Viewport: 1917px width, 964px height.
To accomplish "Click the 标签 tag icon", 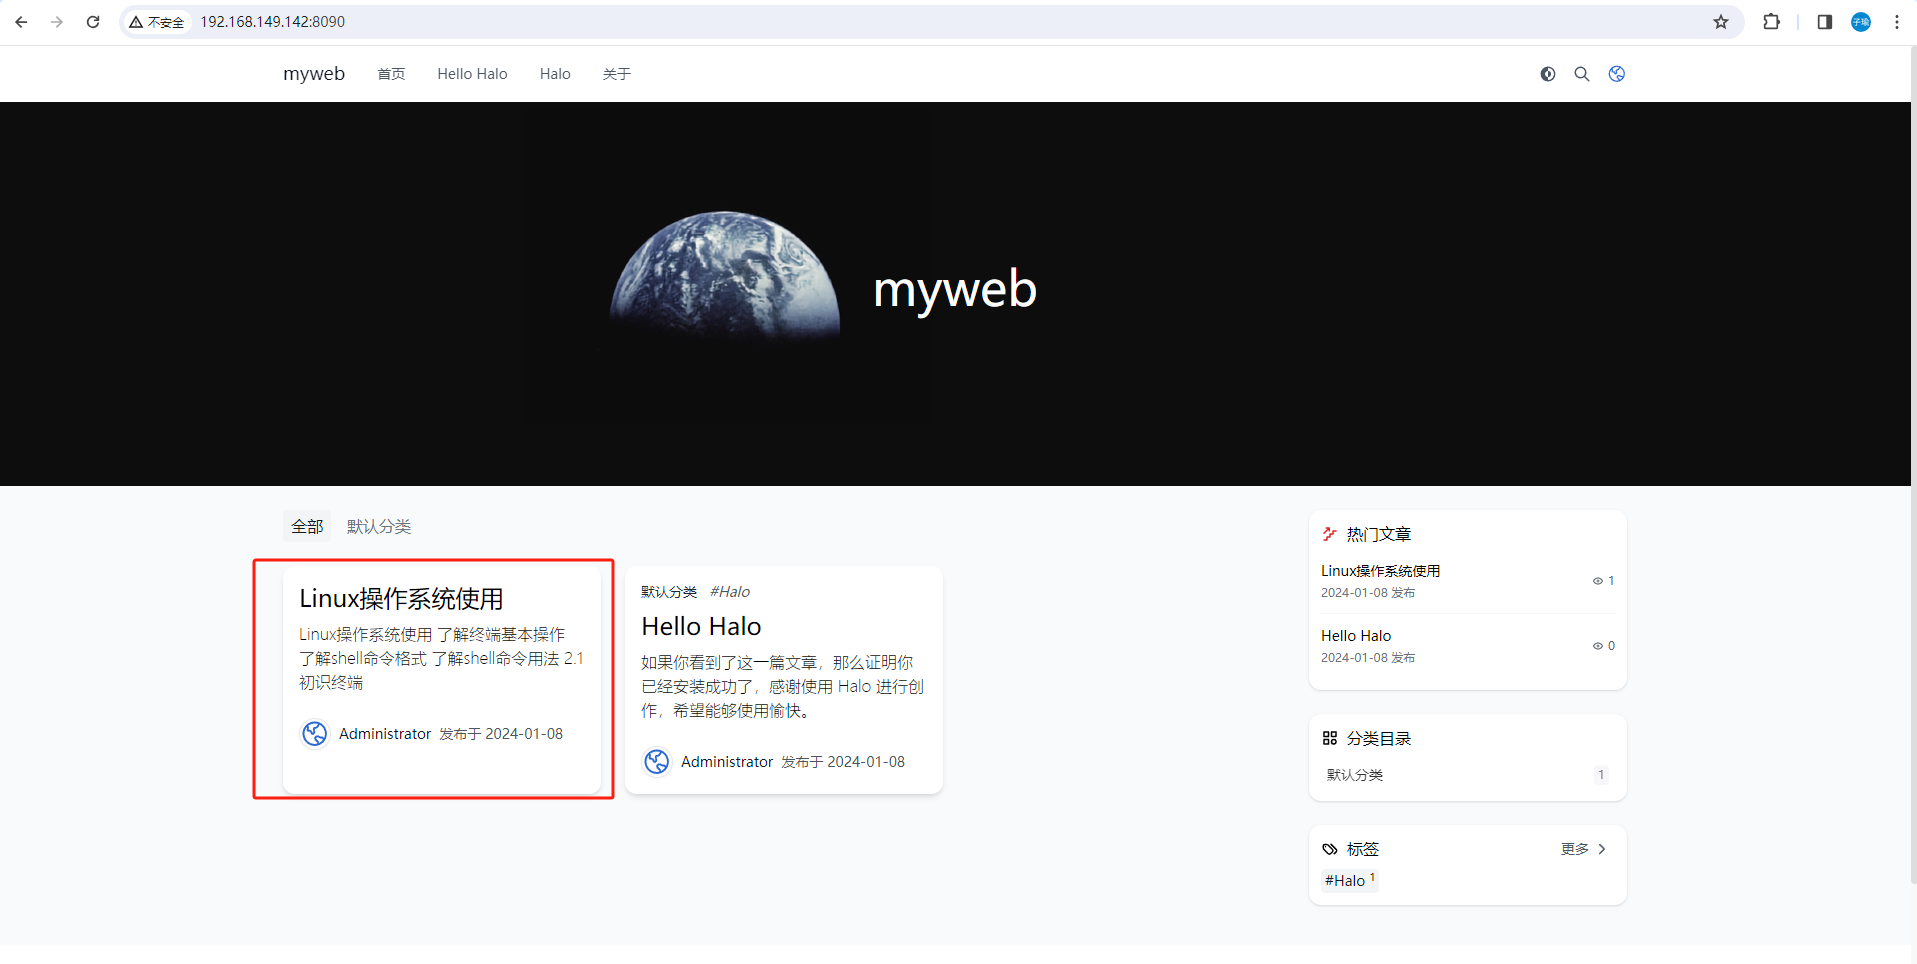I will [x=1329, y=848].
